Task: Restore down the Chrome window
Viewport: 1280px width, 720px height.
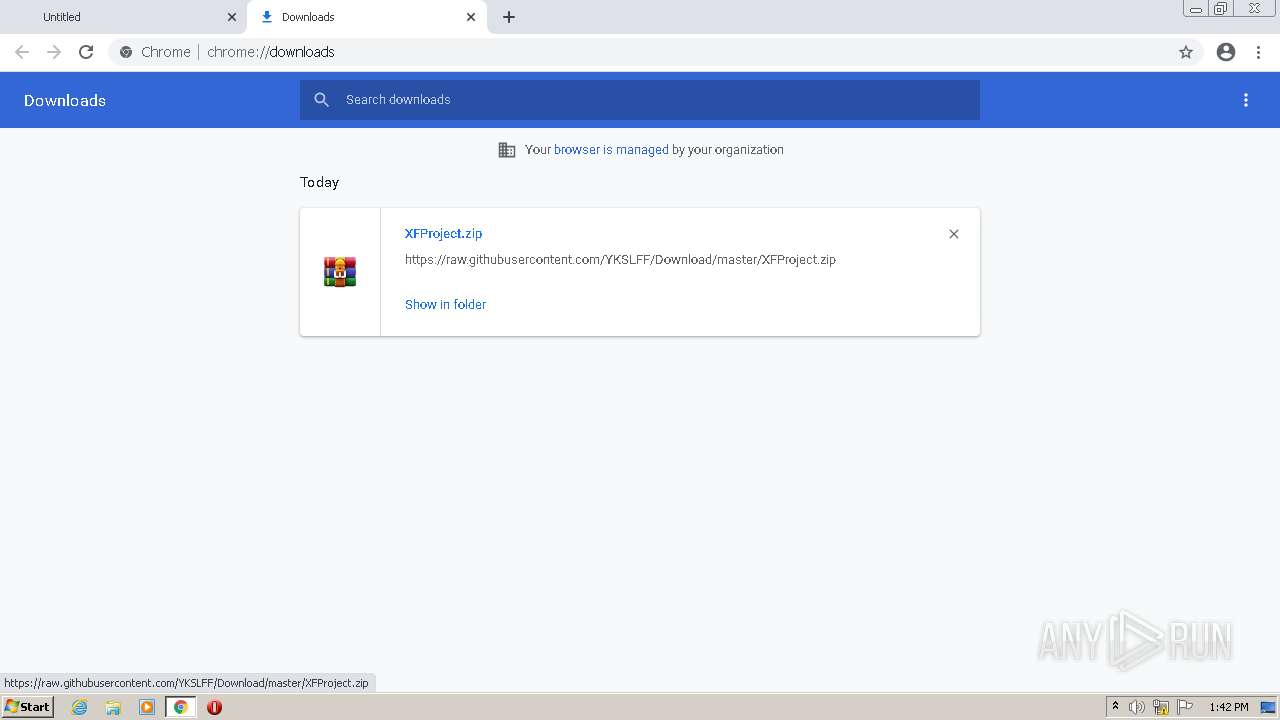Action: coord(1221,9)
